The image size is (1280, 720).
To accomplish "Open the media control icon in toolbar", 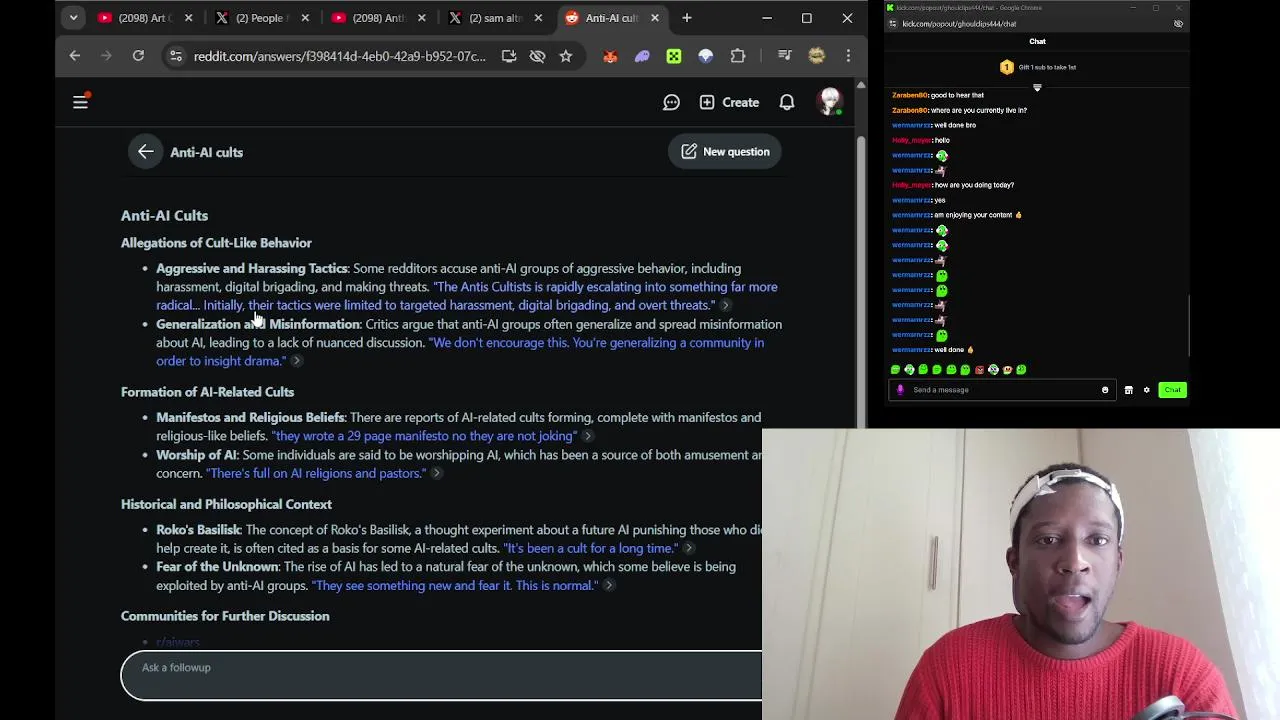I will [785, 56].
